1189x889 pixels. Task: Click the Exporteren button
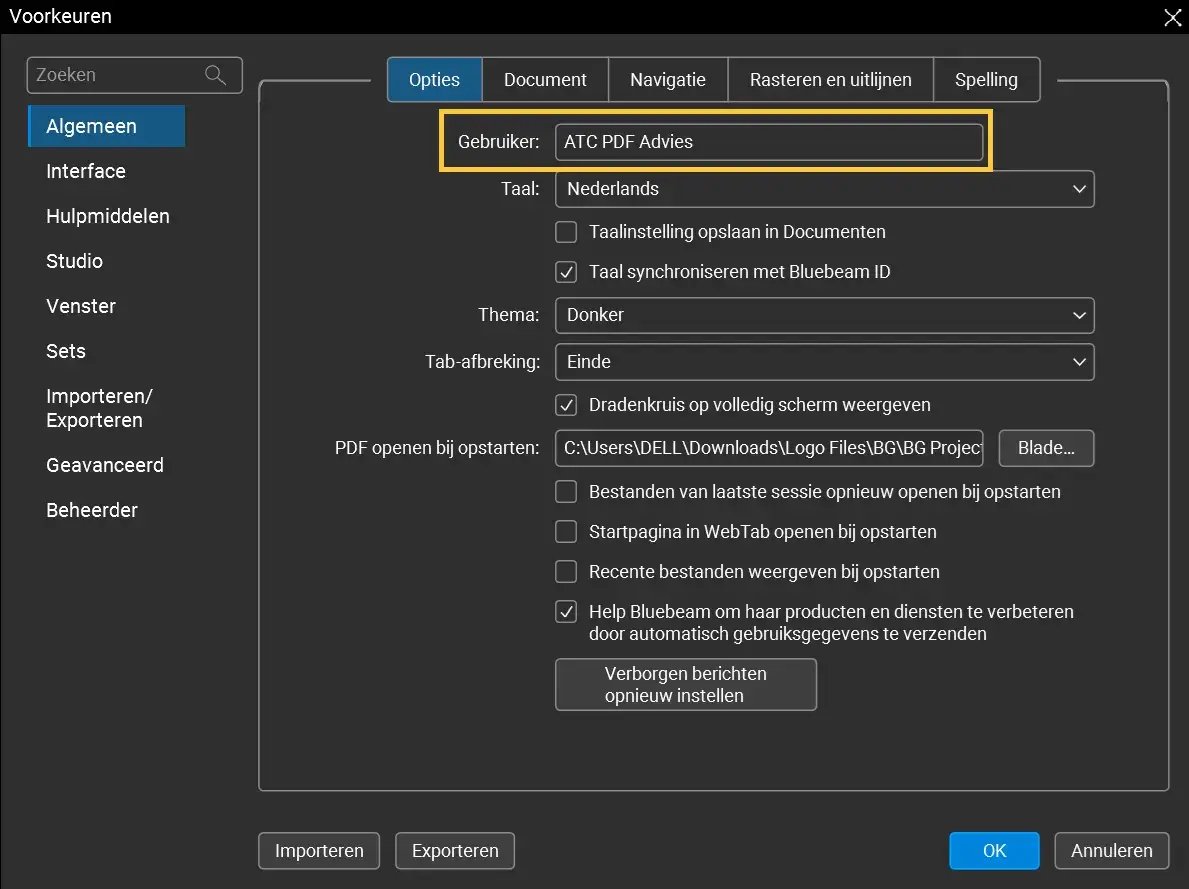(455, 851)
